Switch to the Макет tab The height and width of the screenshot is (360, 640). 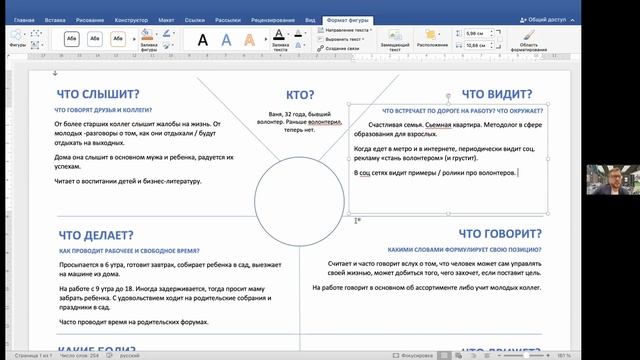(166, 20)
